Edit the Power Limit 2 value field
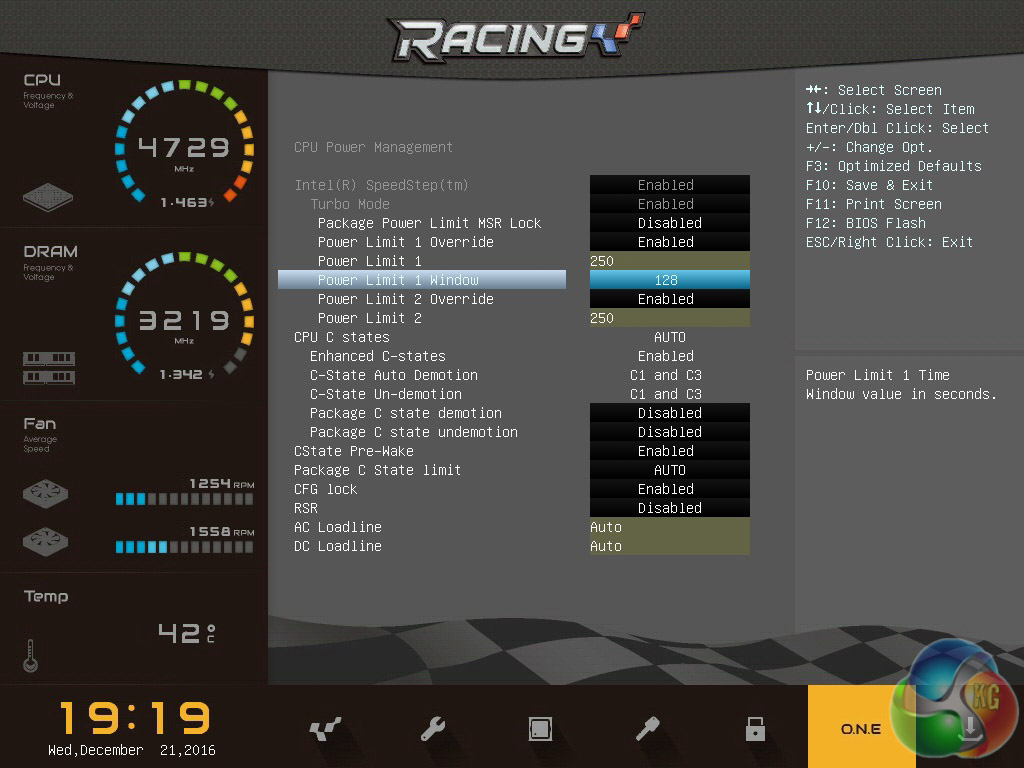Image resolution: width=1024 pixels, height=768 pixels. tap(669, 317)
